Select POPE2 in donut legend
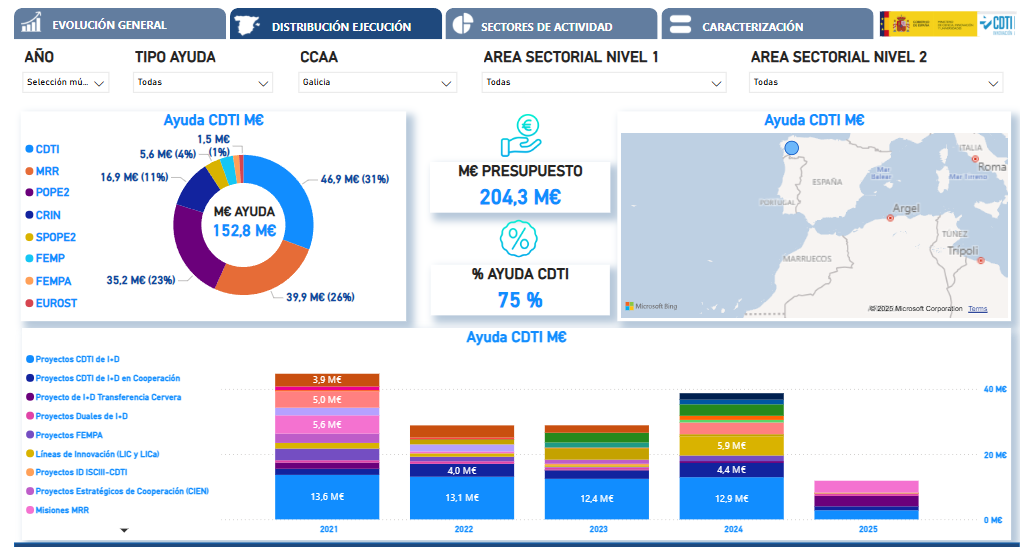1024x547 pixels. [x=48, y=193]
